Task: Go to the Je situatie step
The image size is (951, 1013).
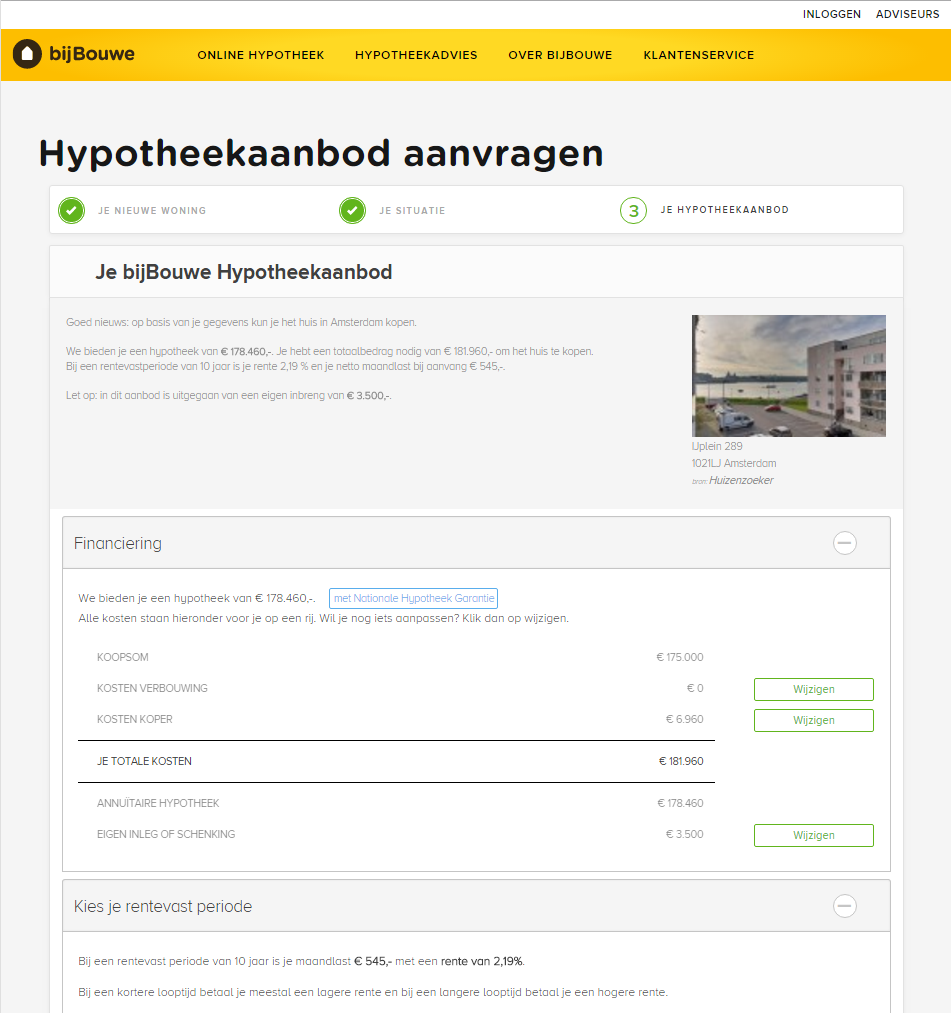Action: click(412, 211)
